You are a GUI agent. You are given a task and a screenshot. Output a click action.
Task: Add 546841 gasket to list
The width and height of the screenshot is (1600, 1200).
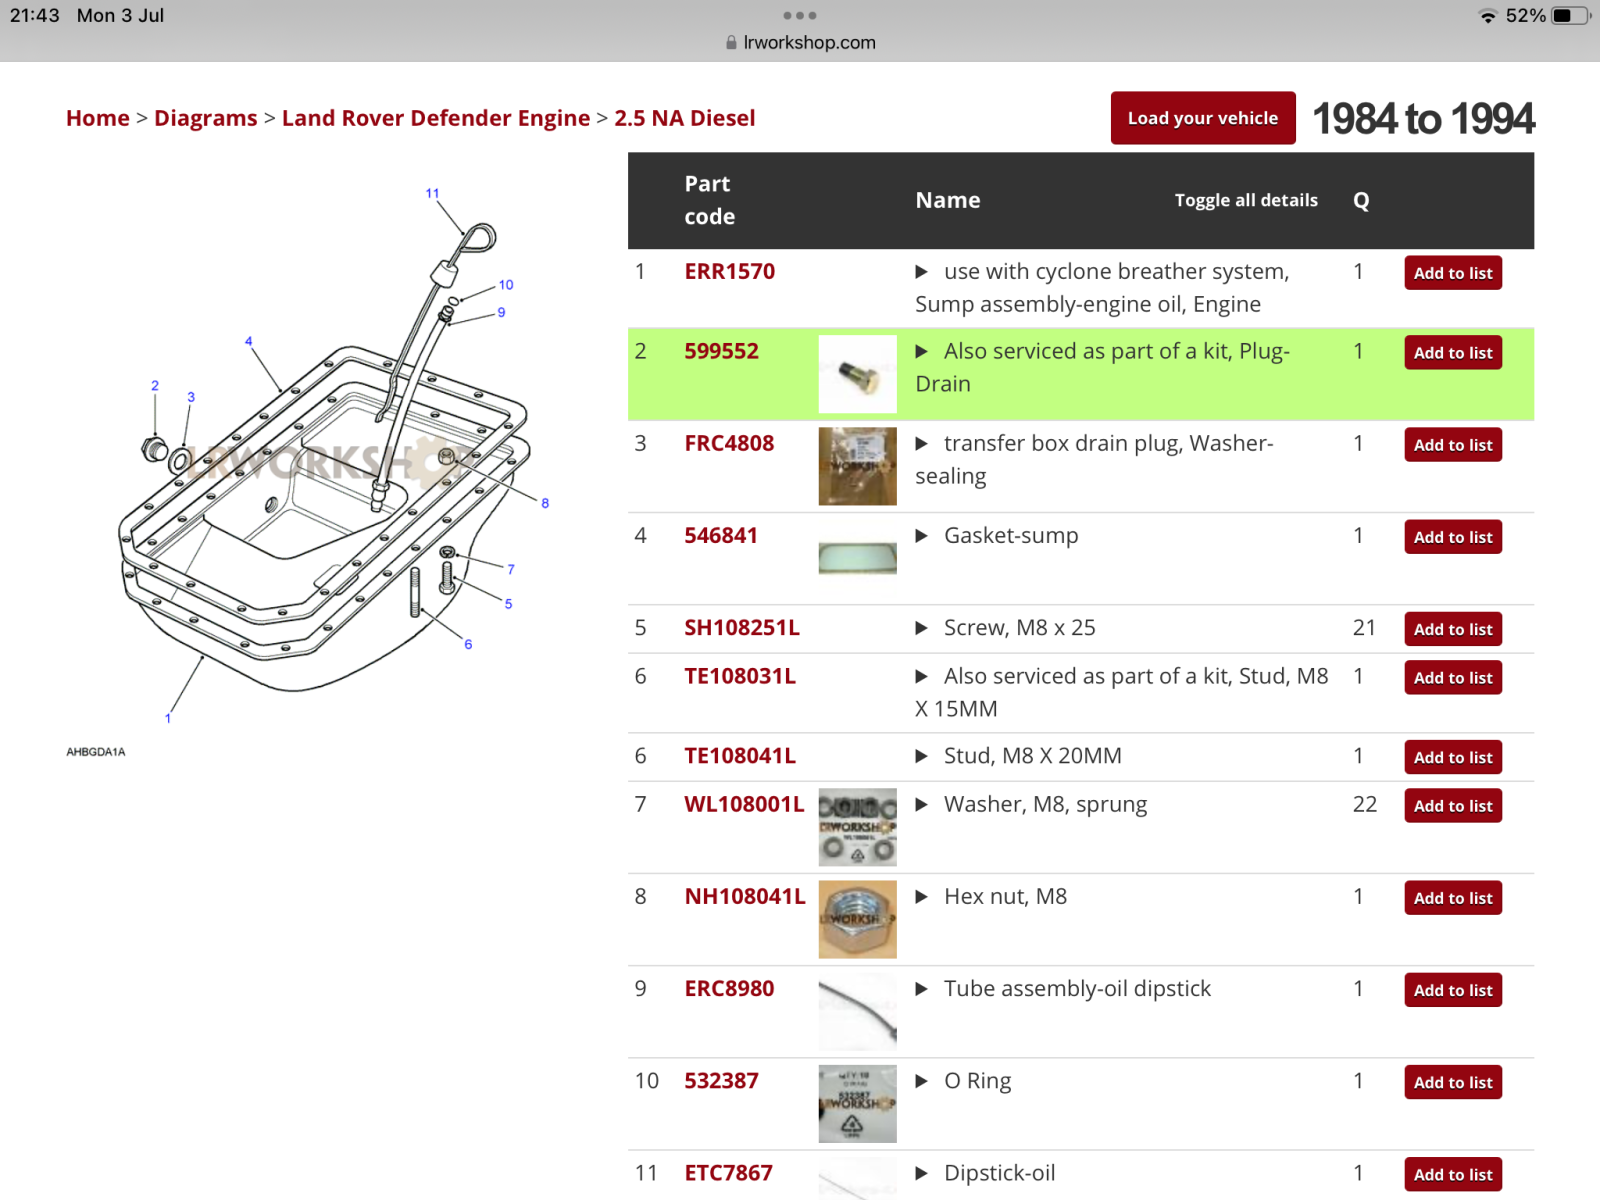(1453, 537)
